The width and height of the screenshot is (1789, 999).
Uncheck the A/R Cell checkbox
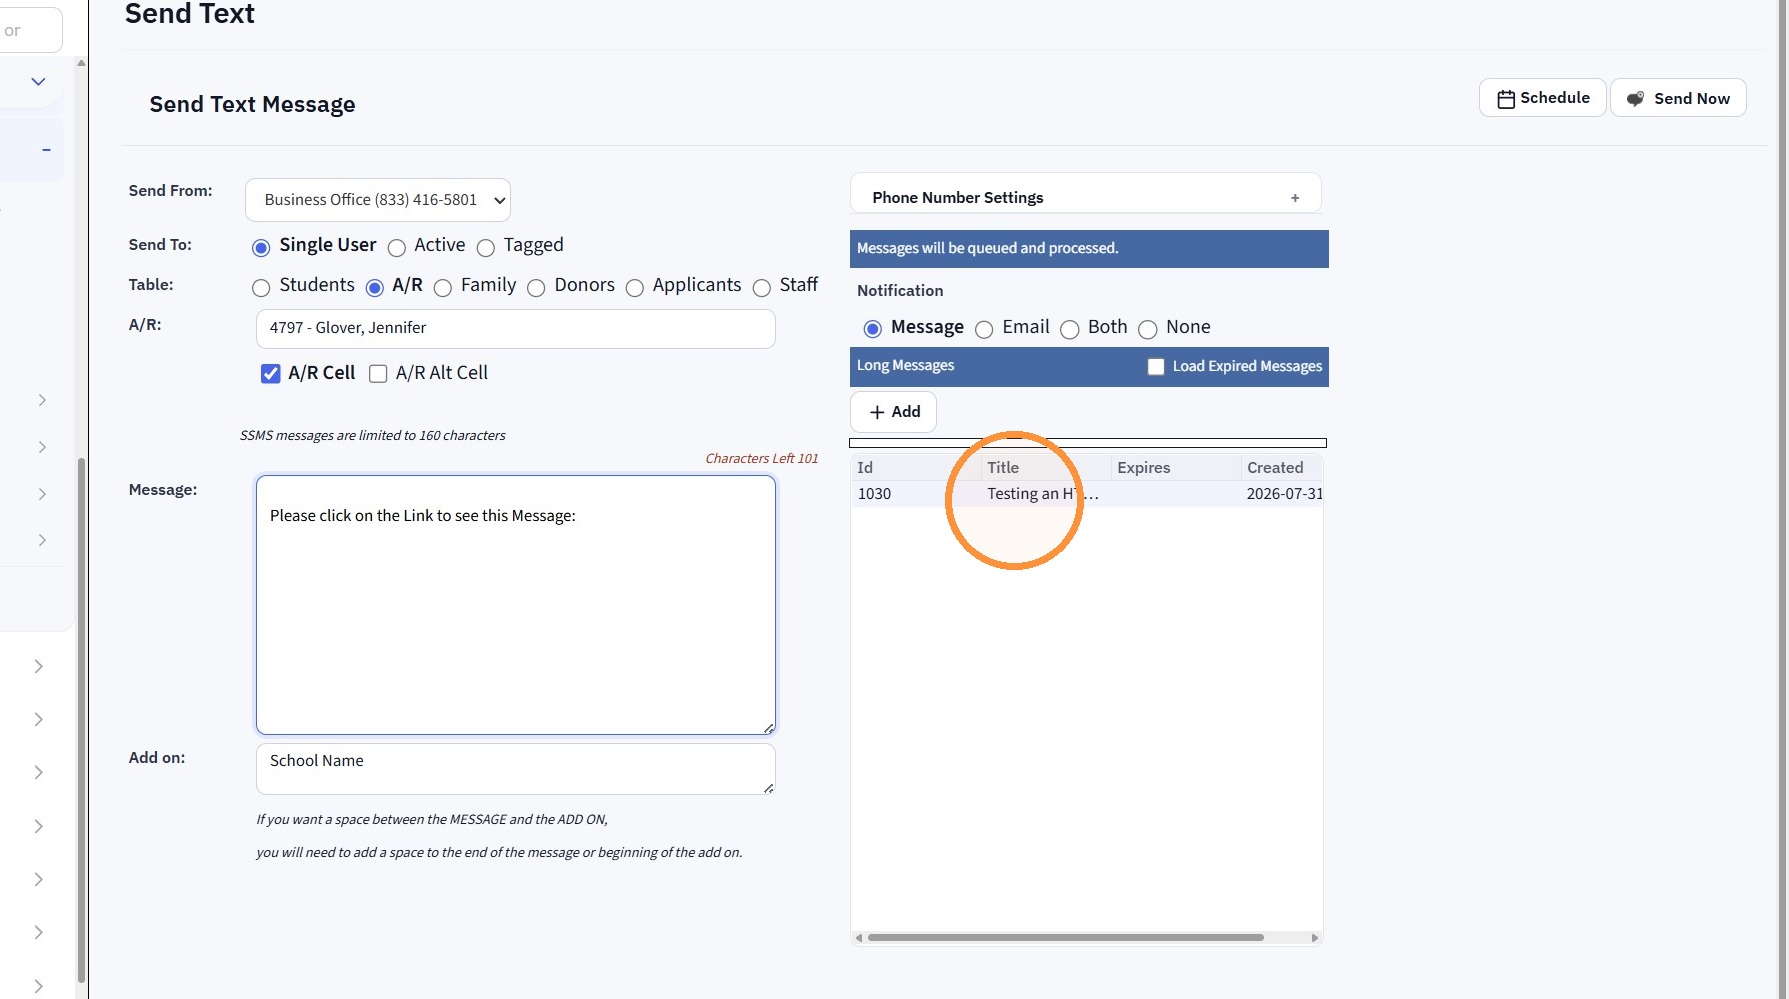[270, 373]
